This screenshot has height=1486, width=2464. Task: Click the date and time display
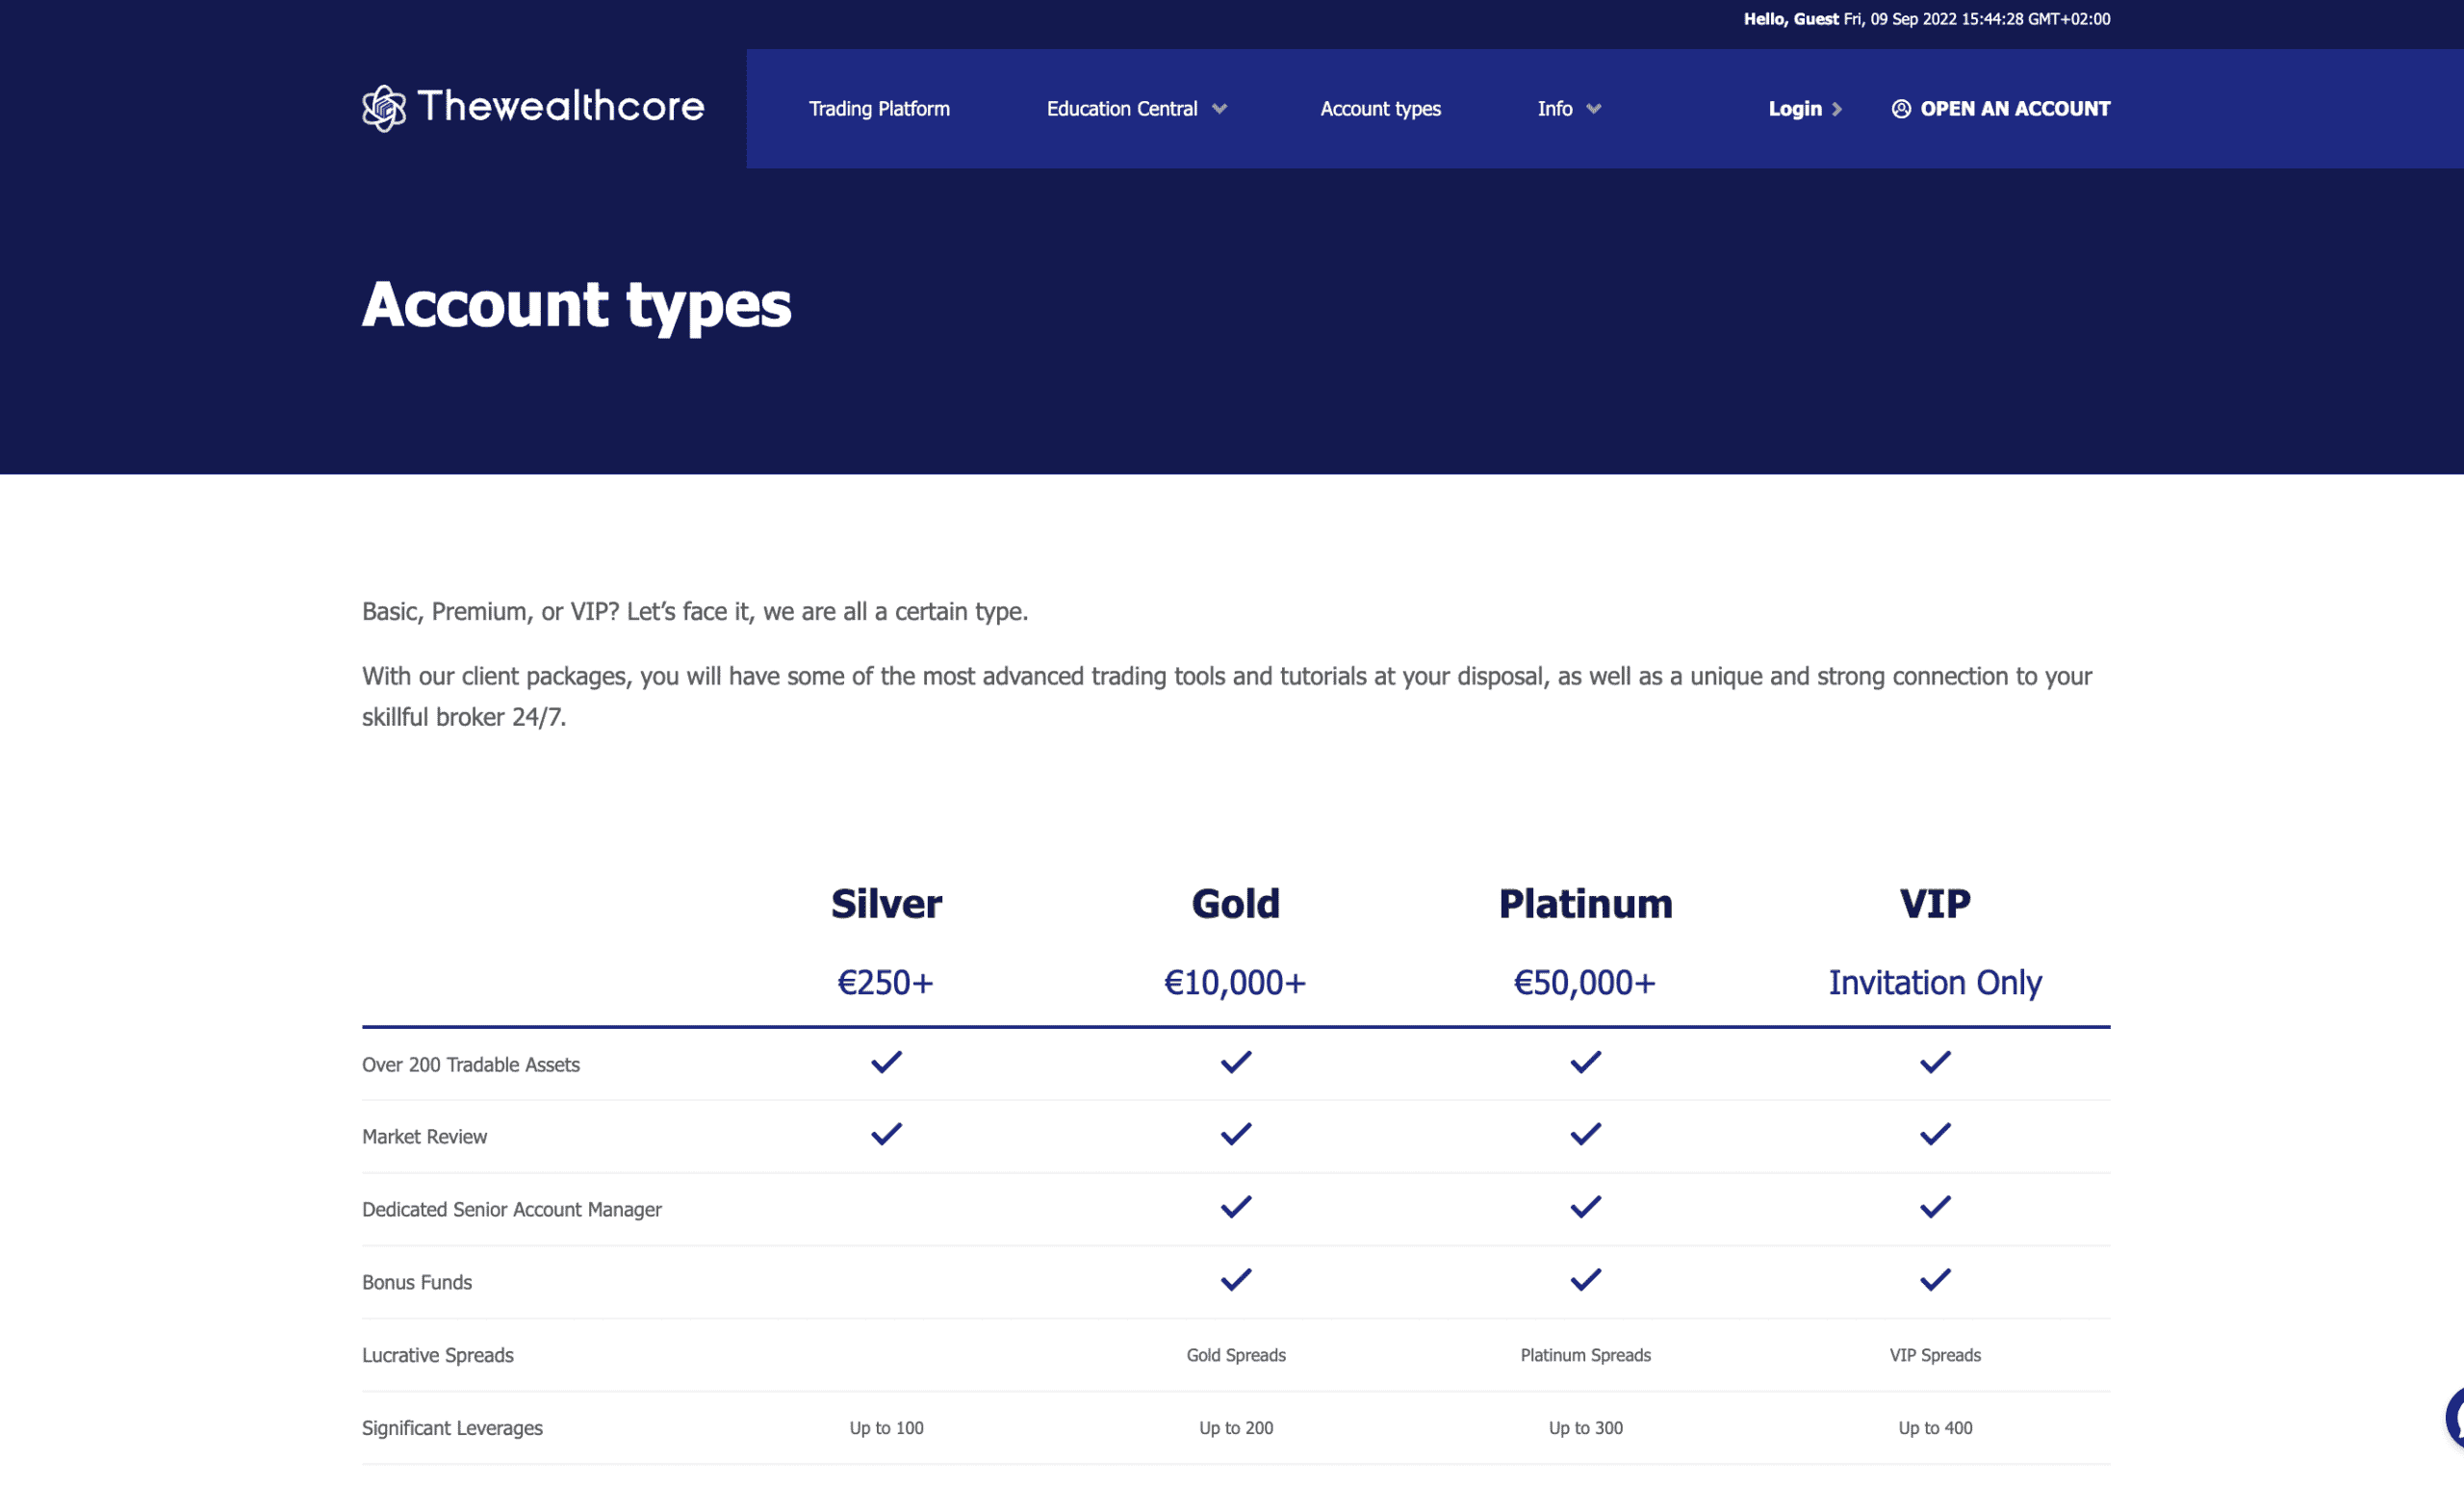click(1977, 19)
